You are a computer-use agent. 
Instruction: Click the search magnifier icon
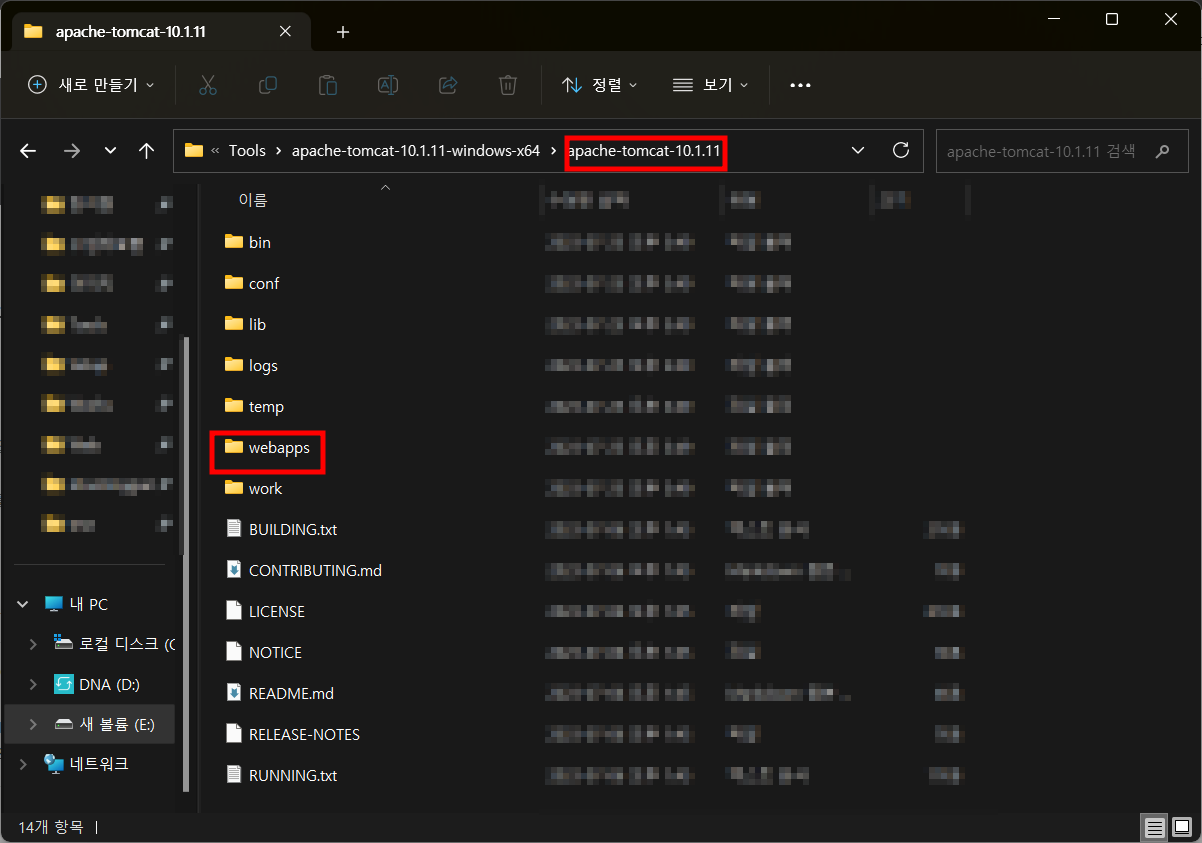(1162, 152)
